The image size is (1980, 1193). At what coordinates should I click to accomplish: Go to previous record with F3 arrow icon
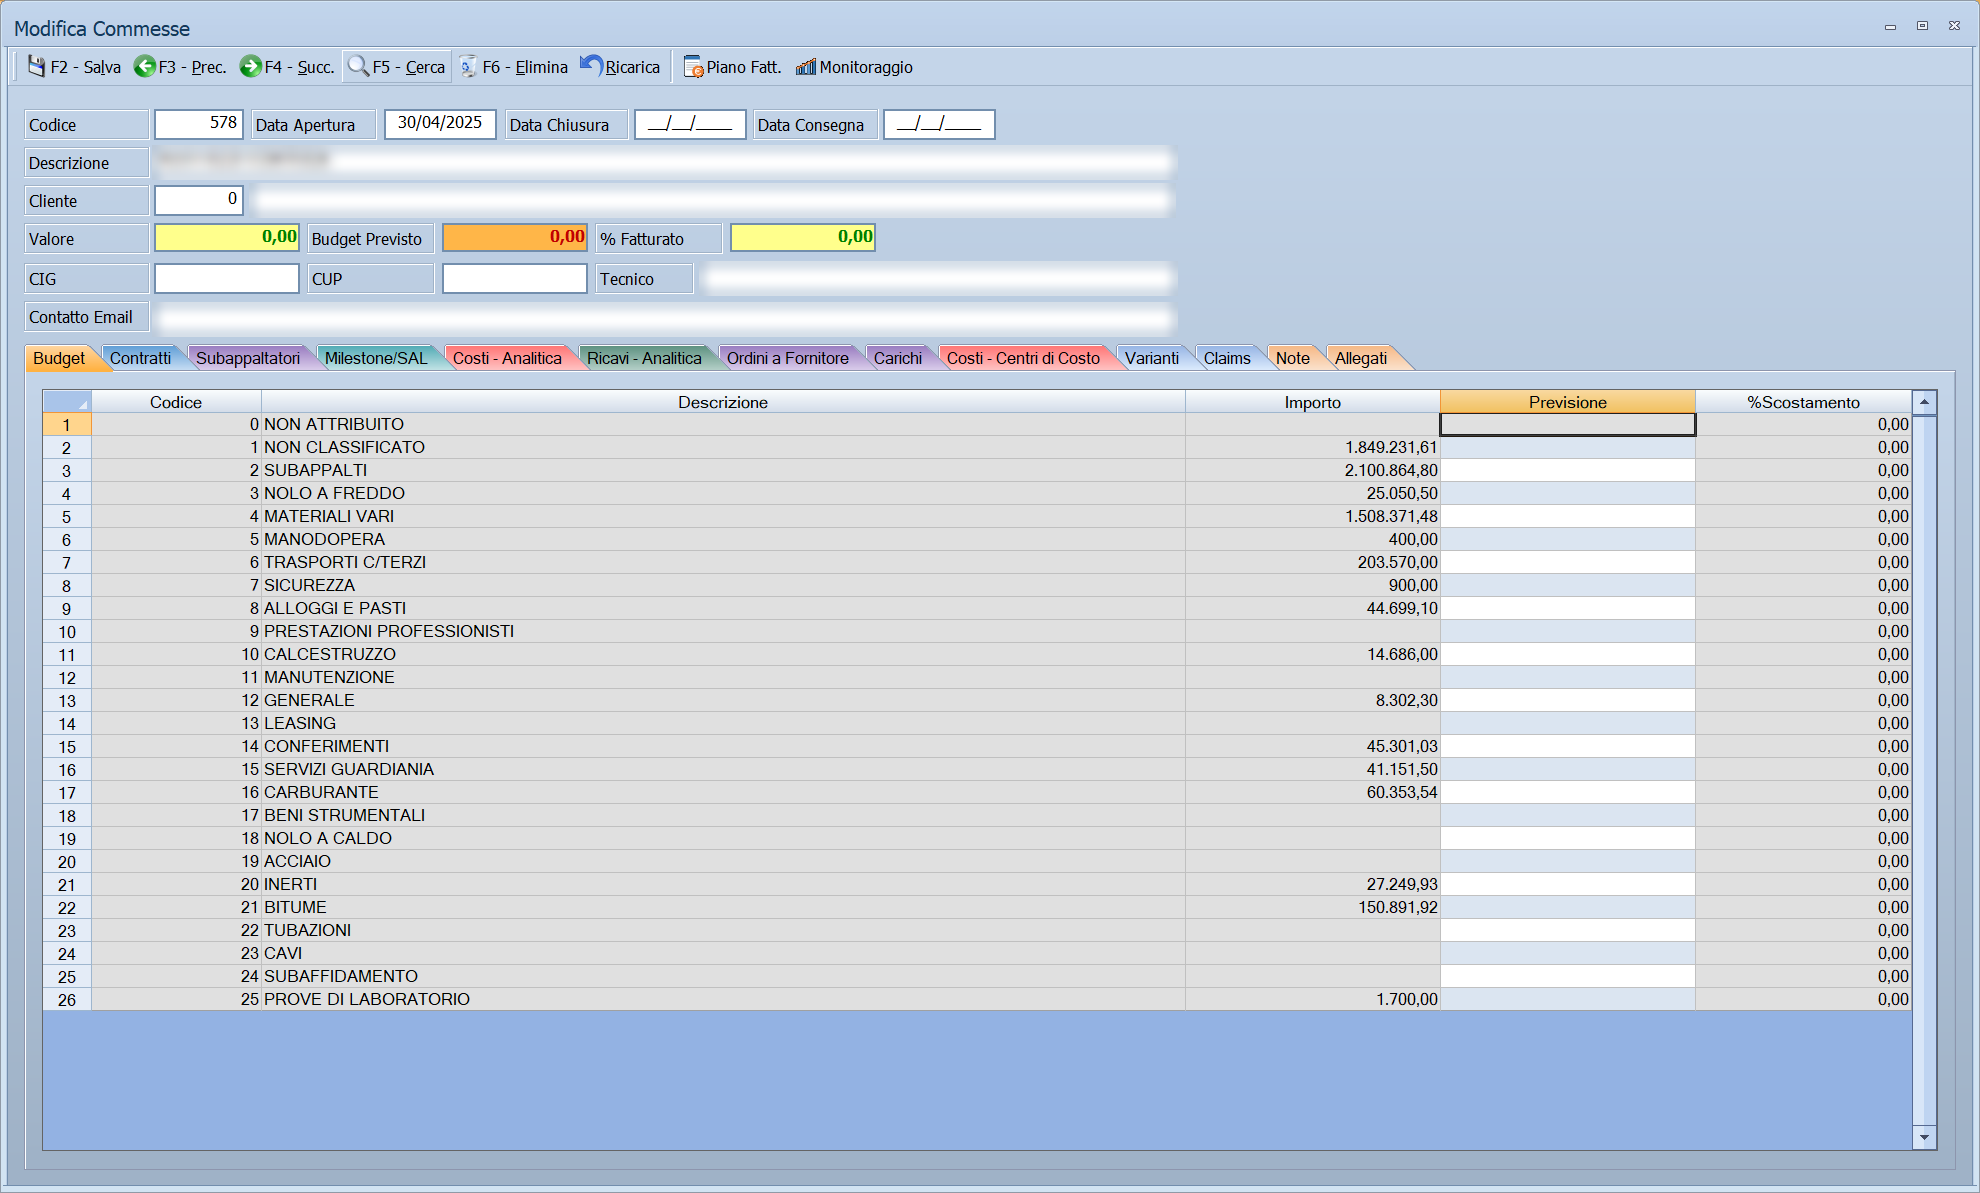click(145, 66)
